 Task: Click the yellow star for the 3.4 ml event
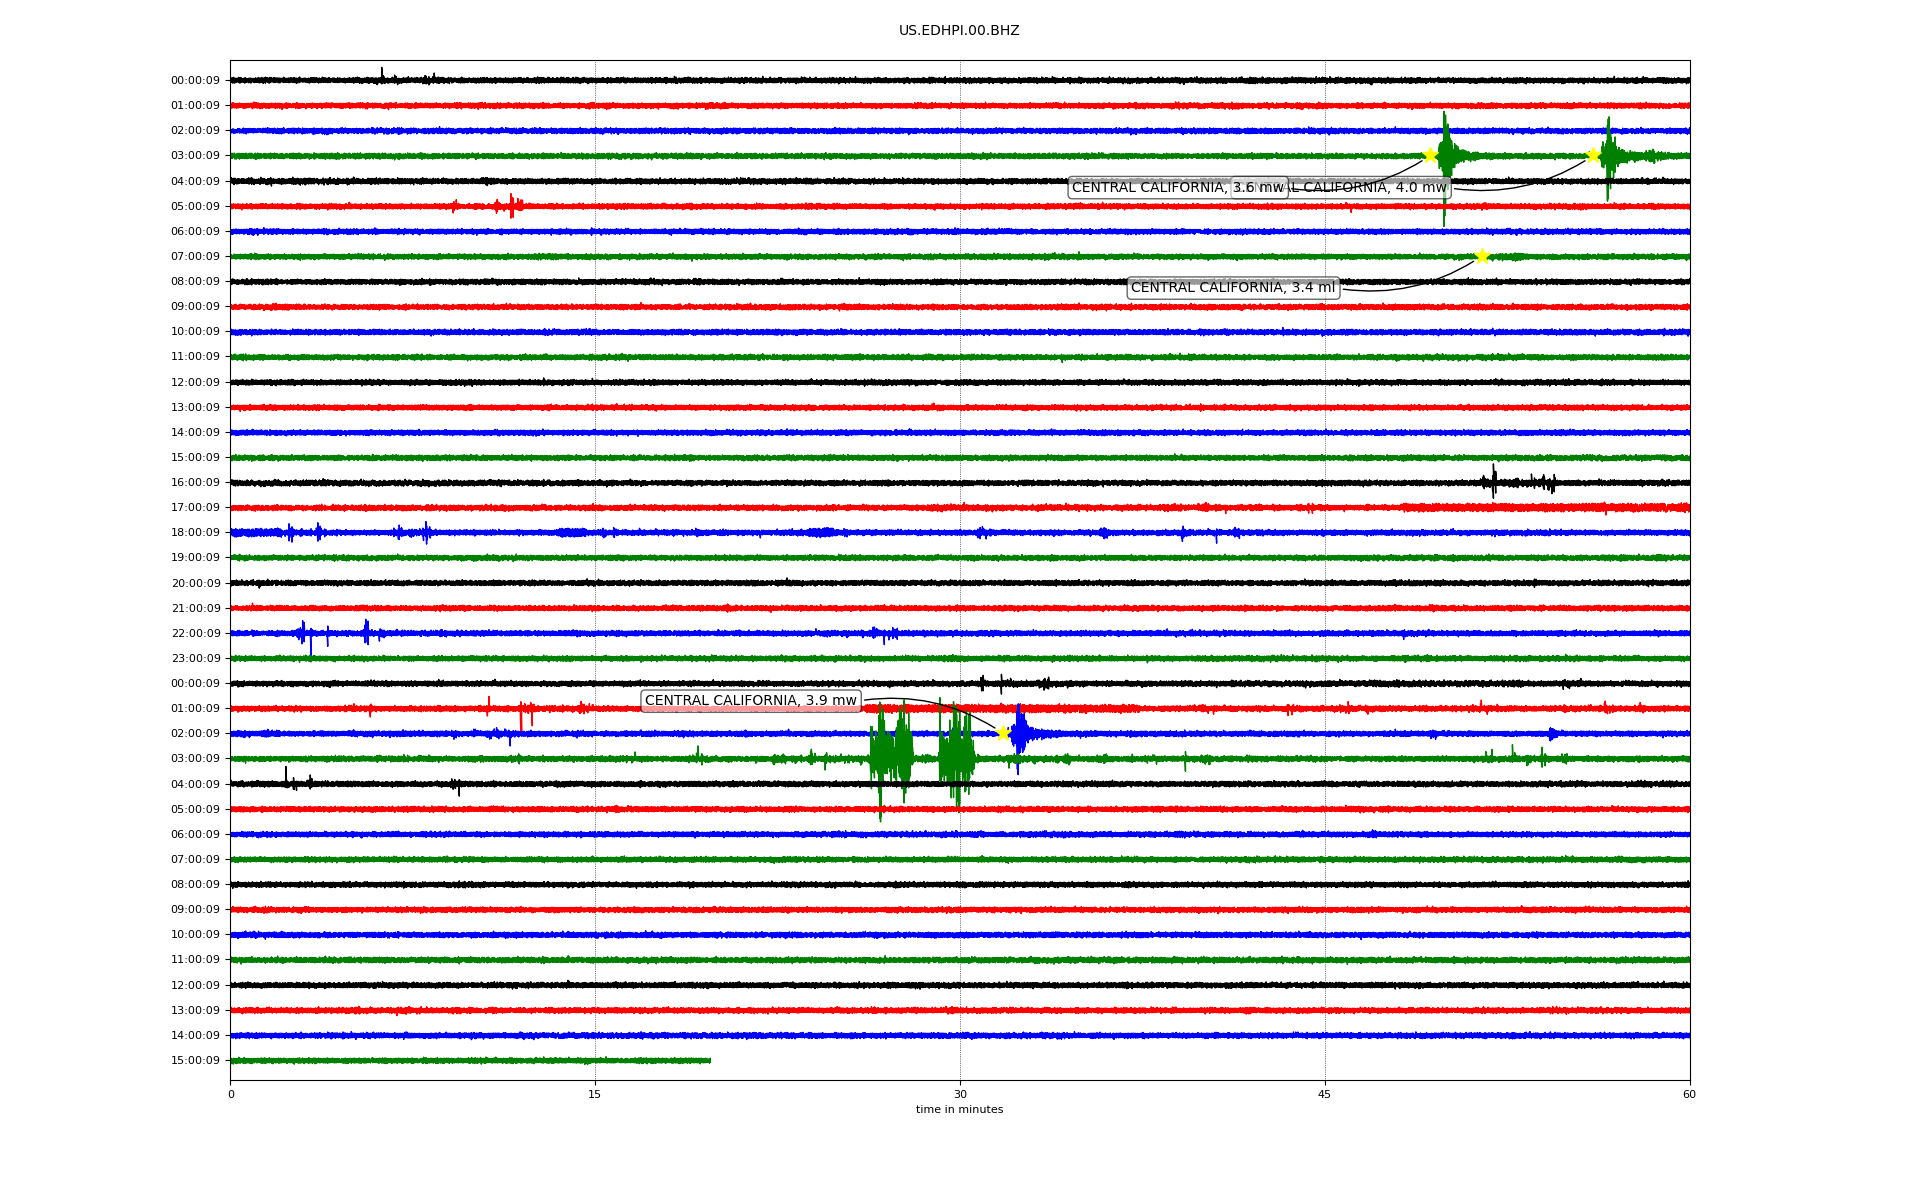tap(1482, 256)
